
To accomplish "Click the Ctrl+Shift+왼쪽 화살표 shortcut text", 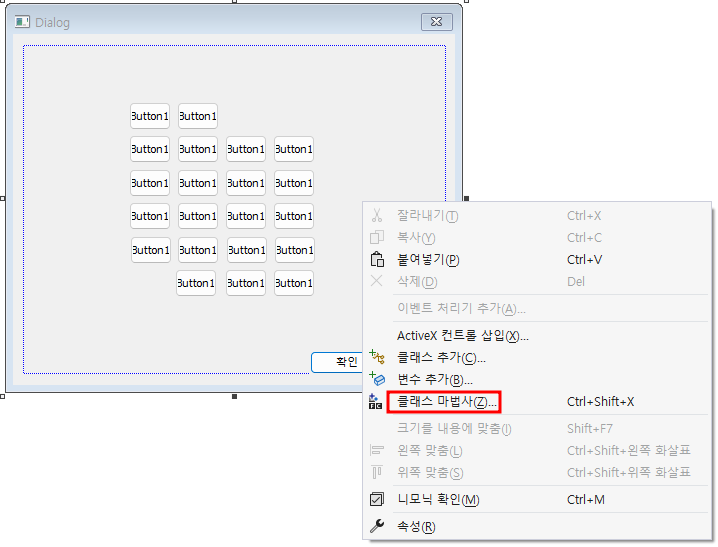I will pyautogui.click(x=629, y=450).
